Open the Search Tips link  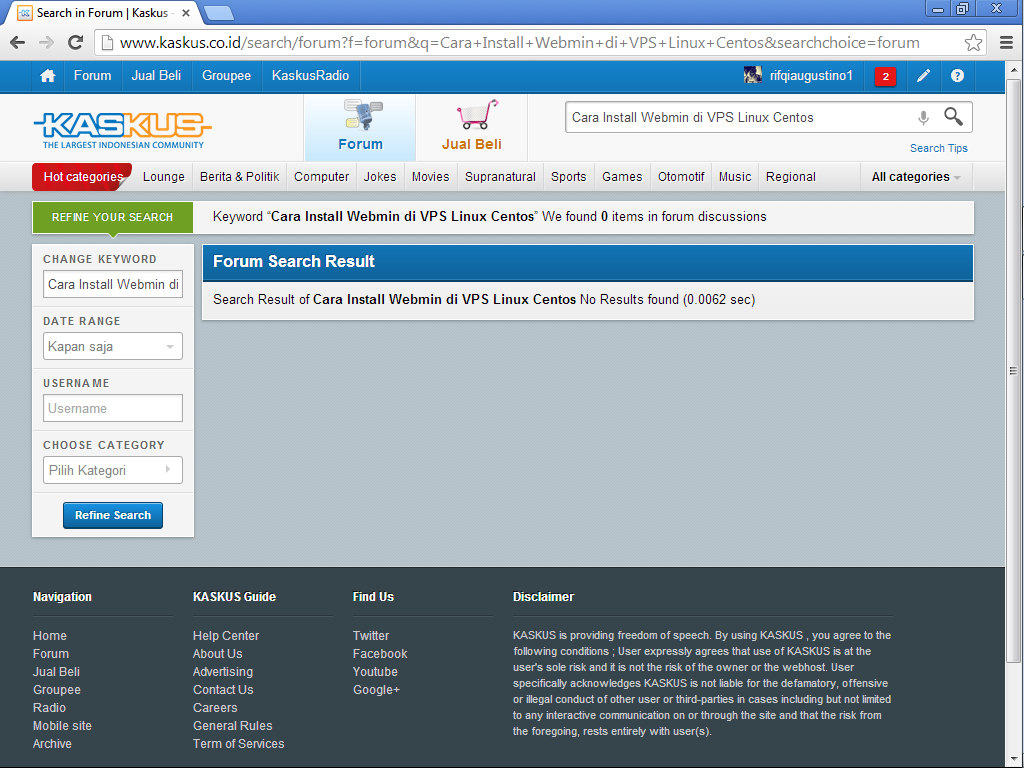click(x=938, y=148)
